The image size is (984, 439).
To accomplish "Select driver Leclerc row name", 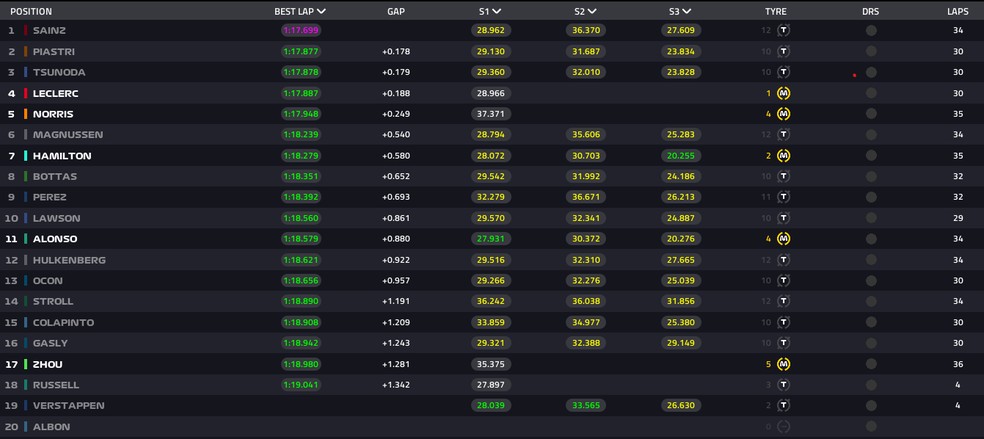I will [x=55, y=93].
